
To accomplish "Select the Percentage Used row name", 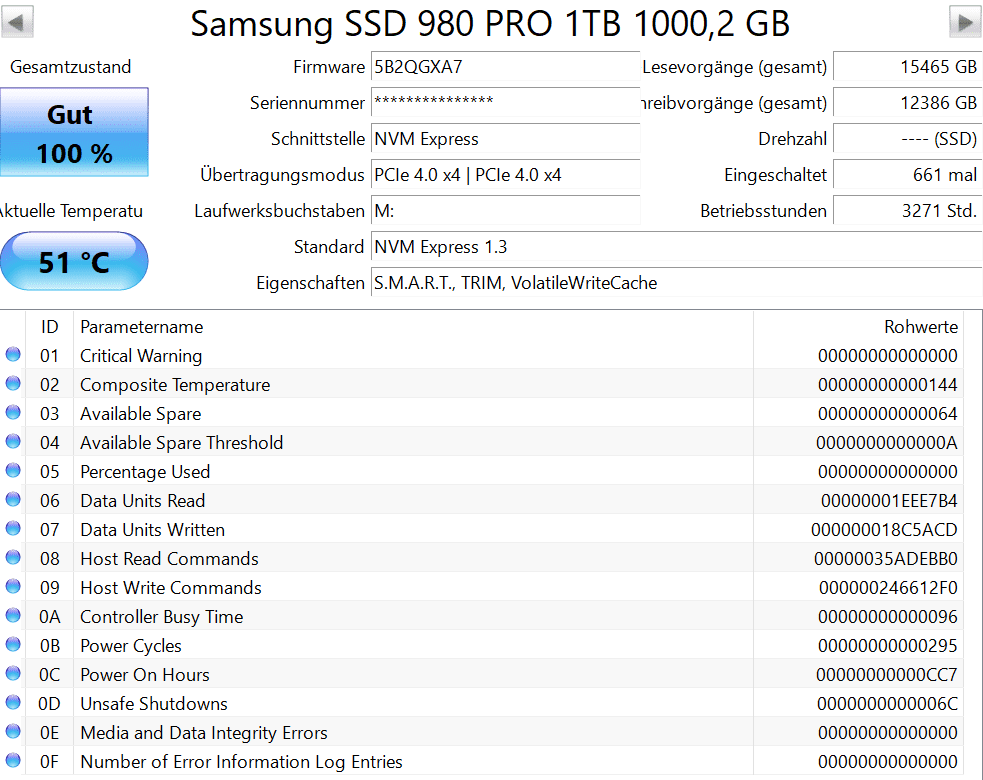I will point(145,472).
